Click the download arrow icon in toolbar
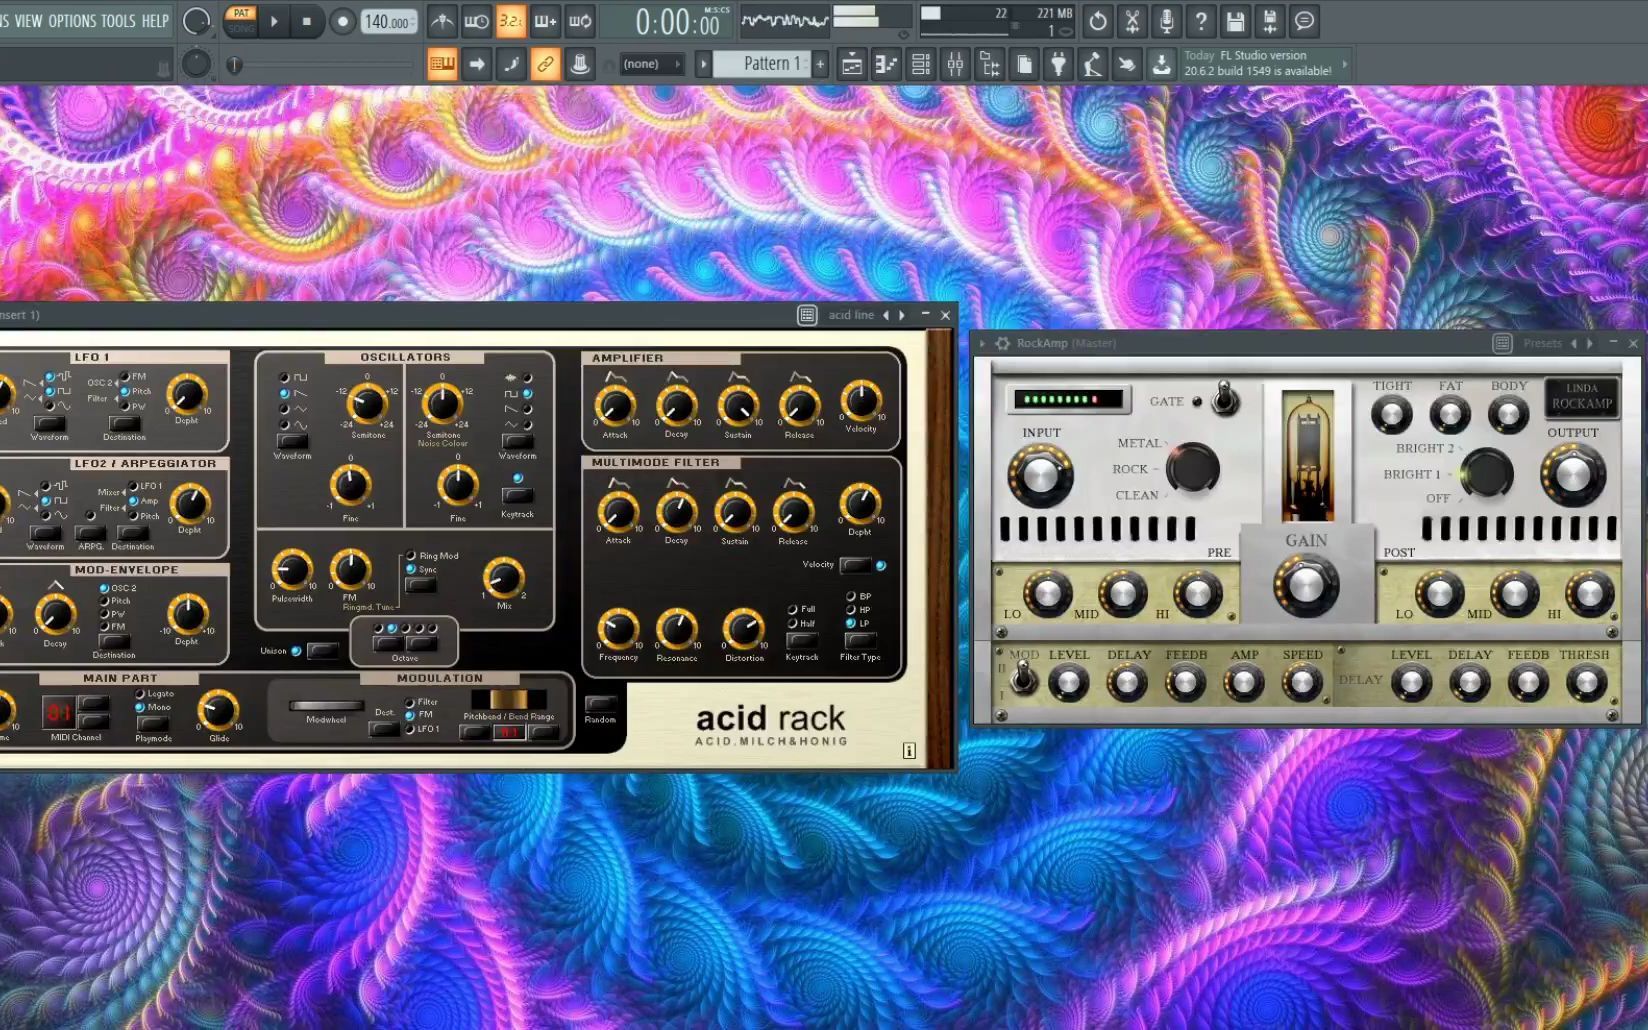This screenshot has height=1030, width=1648. click(1161, 64)
